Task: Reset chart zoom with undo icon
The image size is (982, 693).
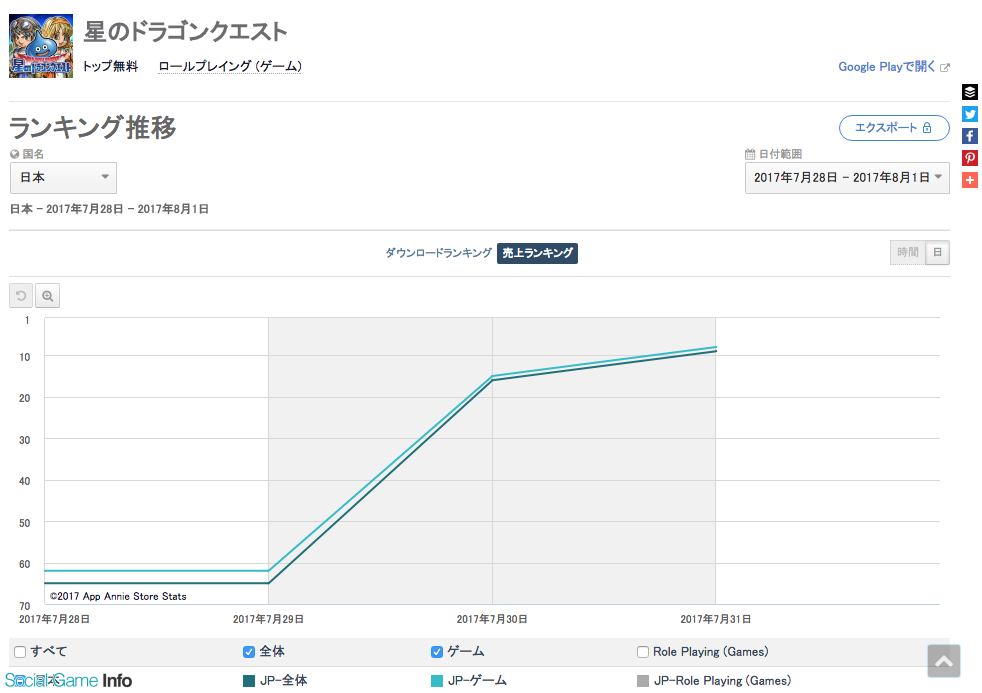Action: (21, 295)
